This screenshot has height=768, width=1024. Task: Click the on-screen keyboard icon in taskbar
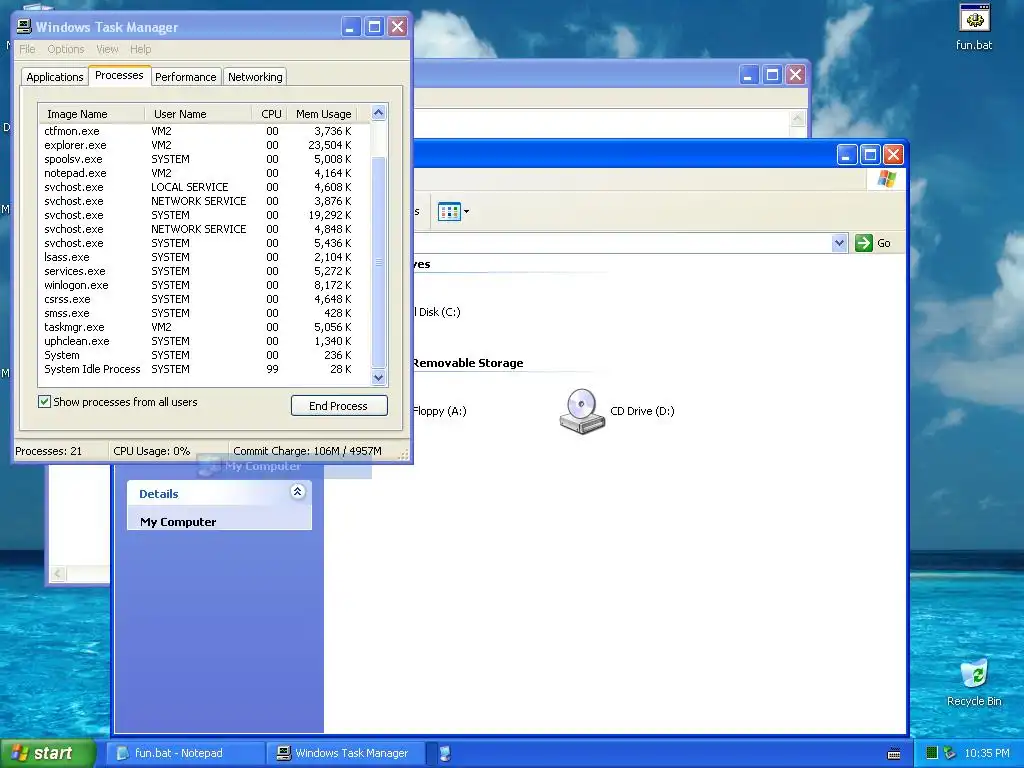pos(894,754)
